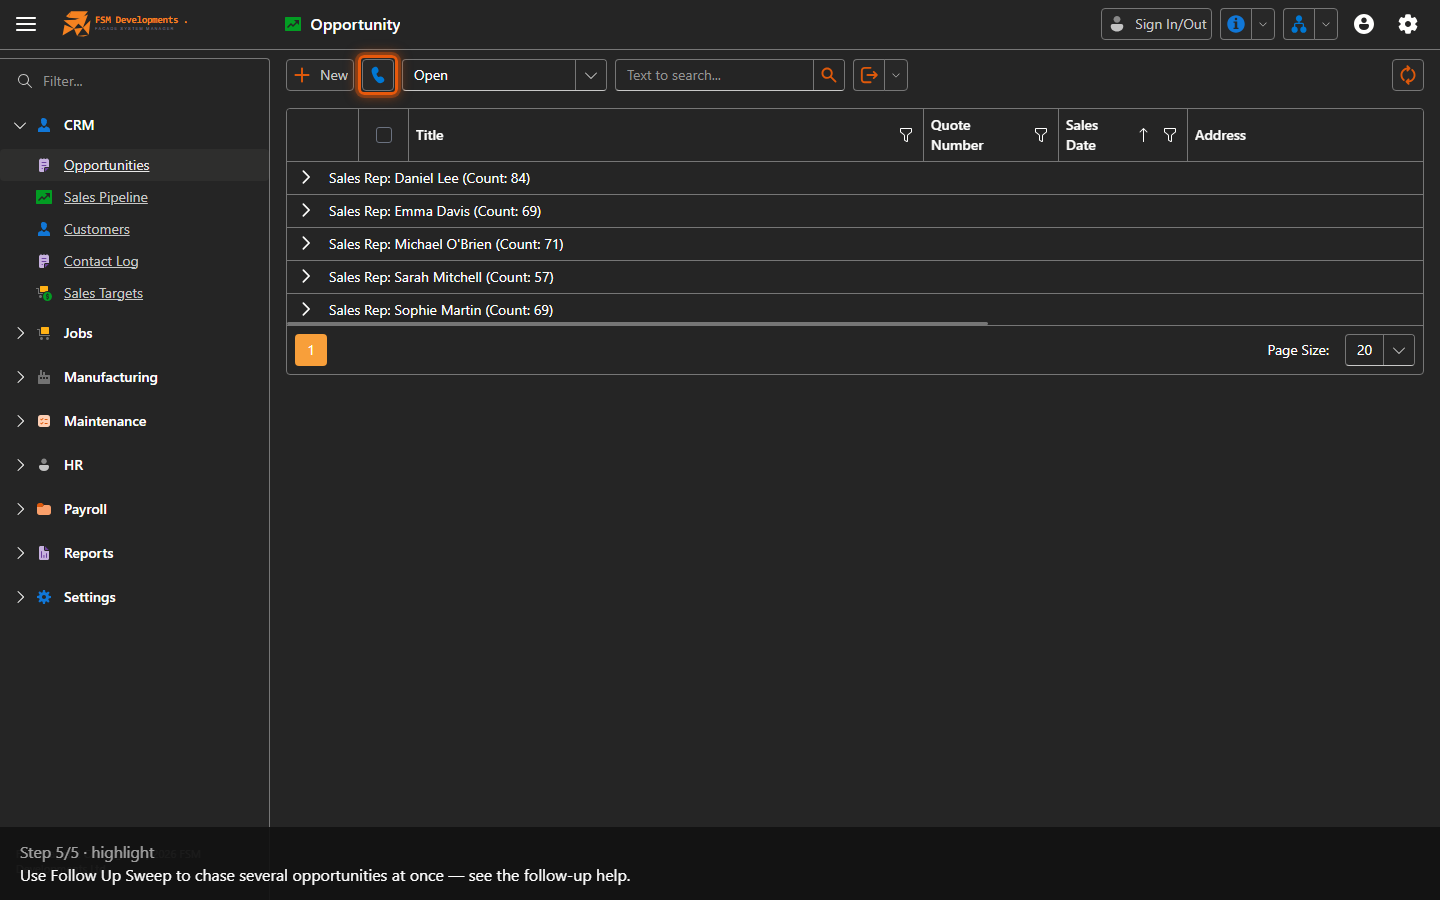Click the Manufacturing factory icon
This screenshot has width=1440, height=900.
pos(44,377)
